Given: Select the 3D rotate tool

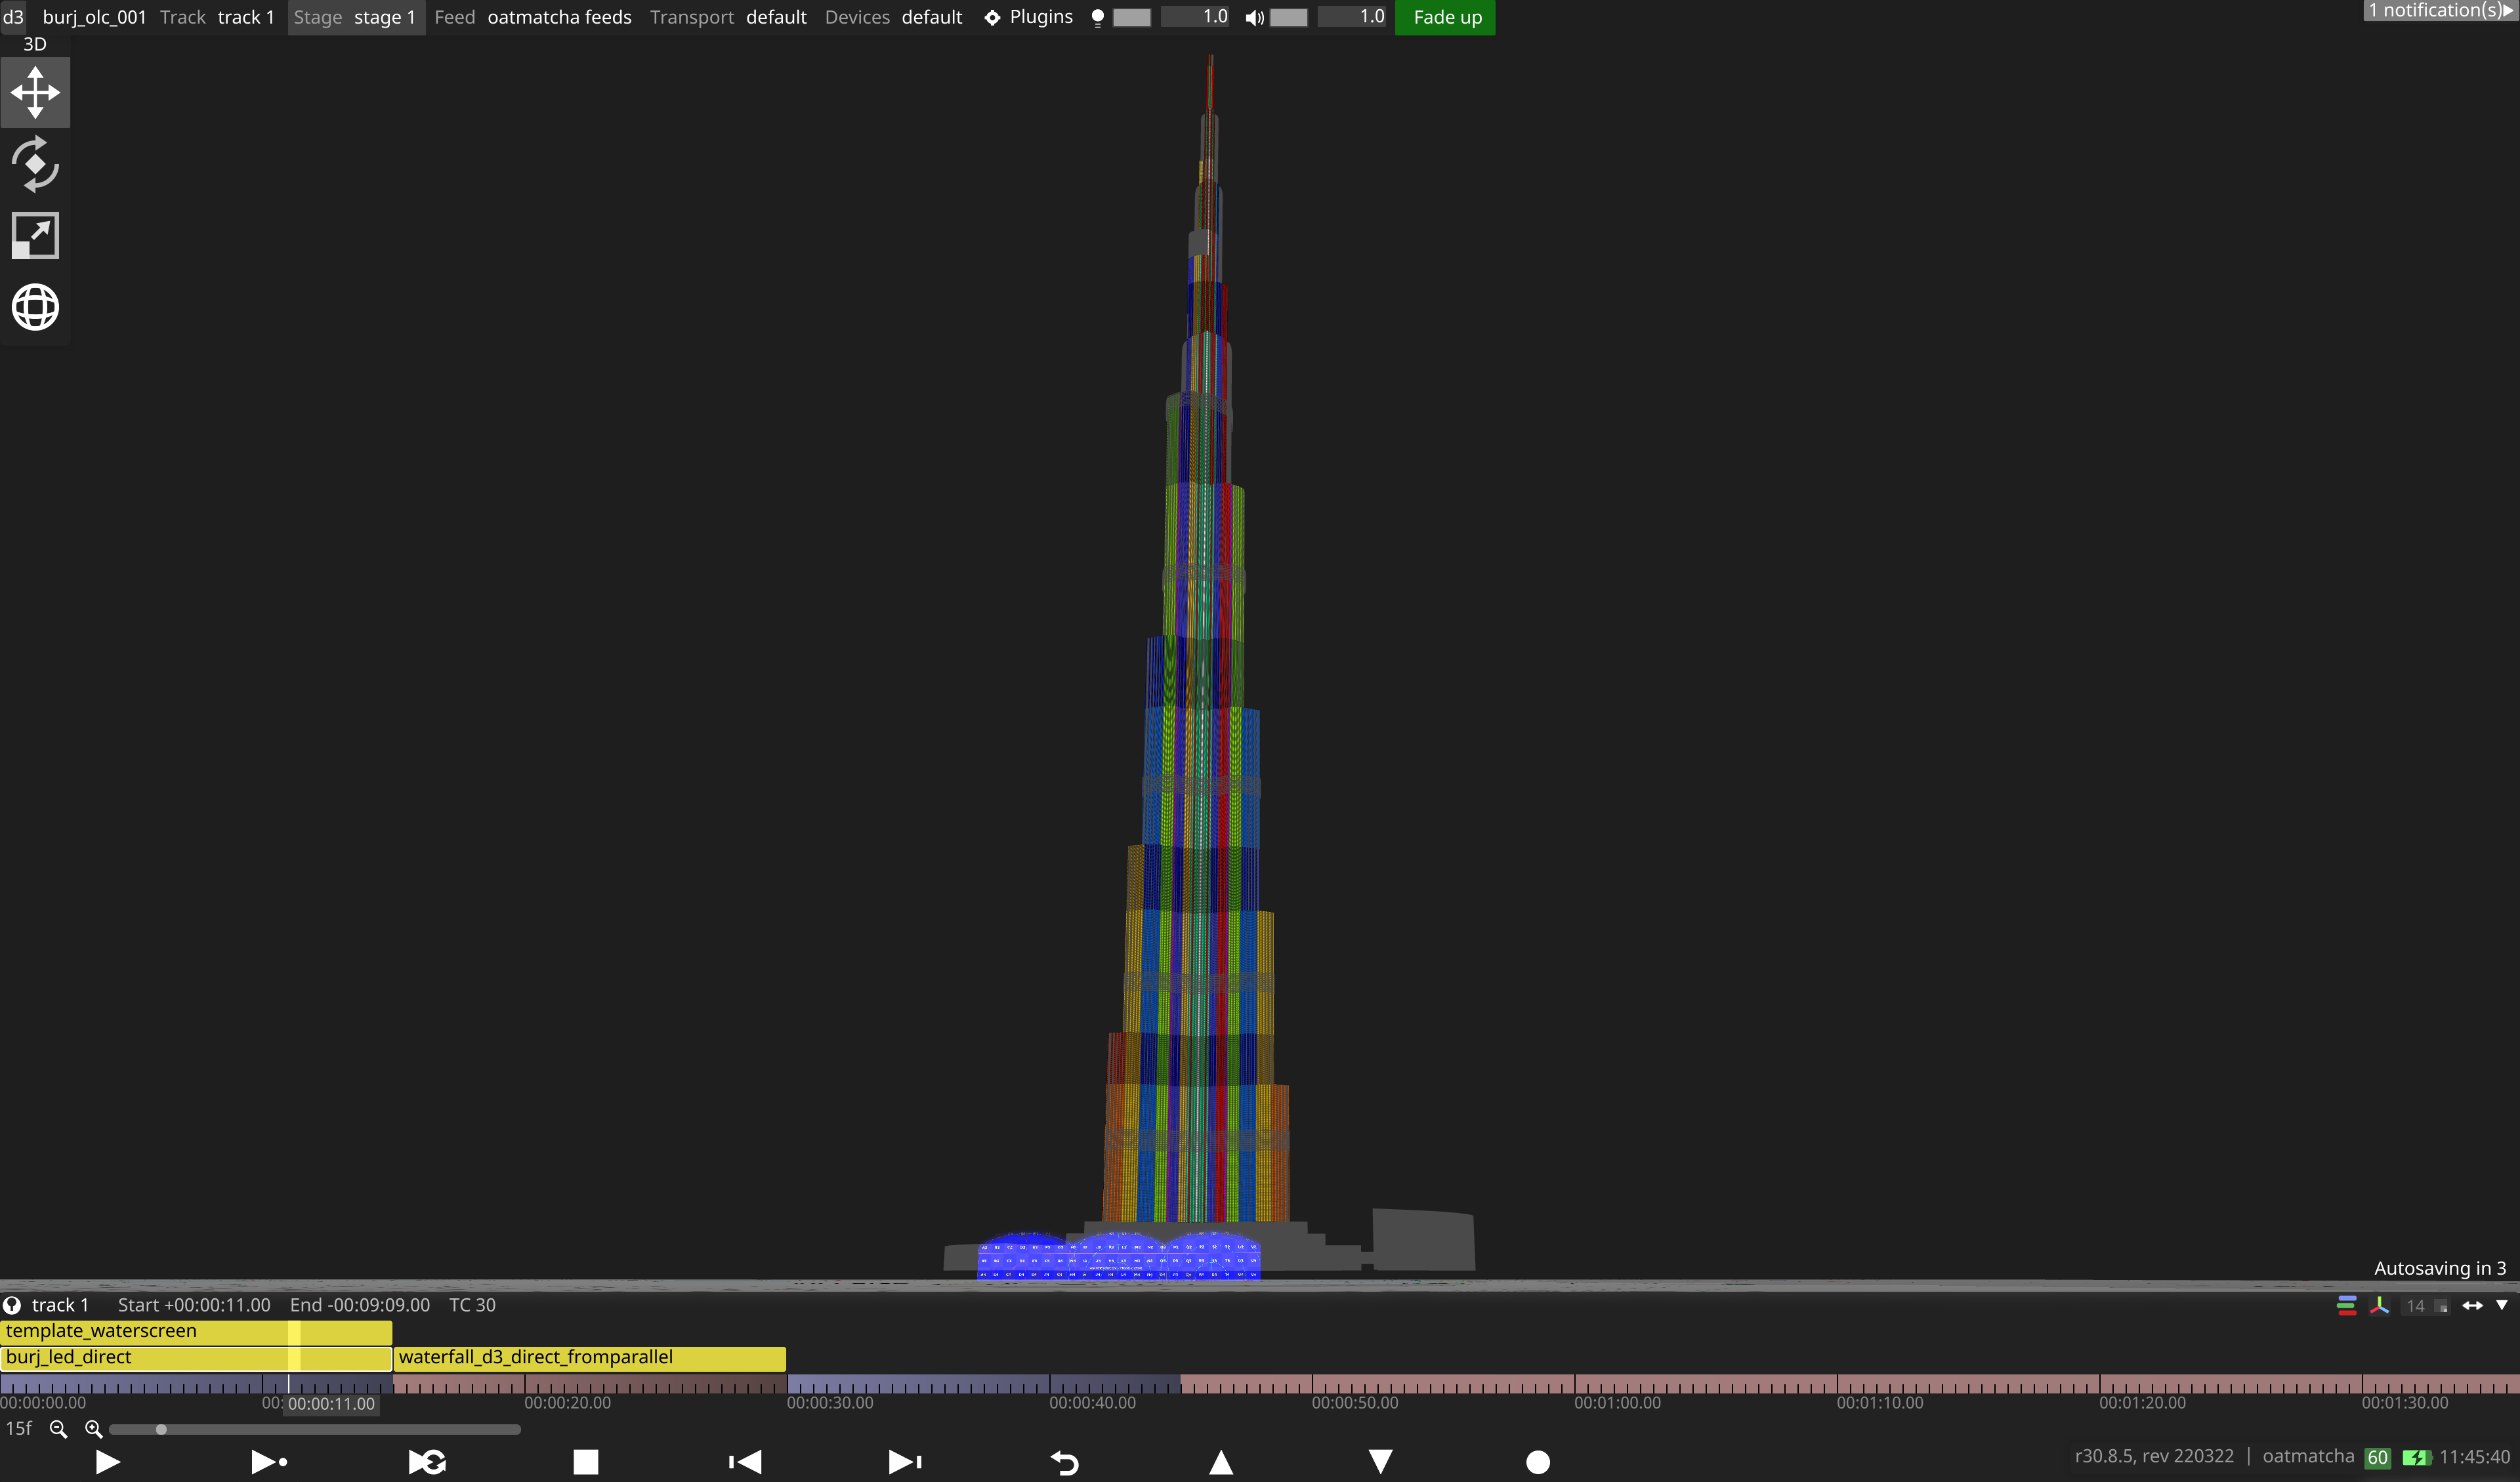Looking at the screenshot, I should pyautogui.click(x=35, y=163).
